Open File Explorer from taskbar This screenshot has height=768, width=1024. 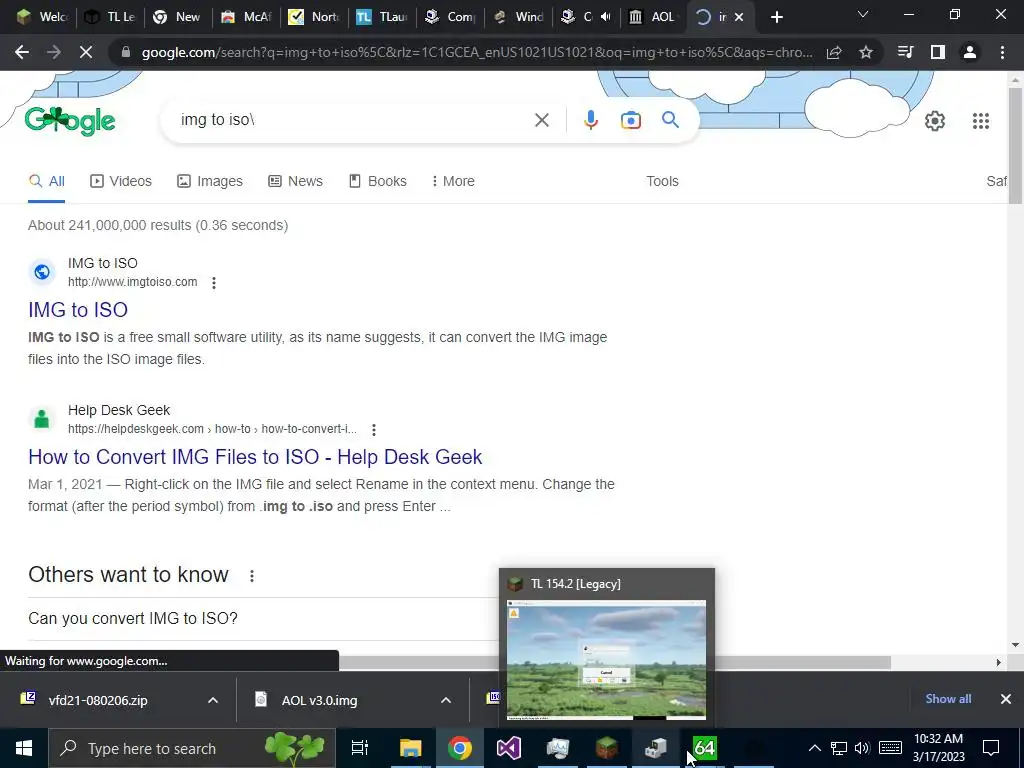(x=411, y=748)
